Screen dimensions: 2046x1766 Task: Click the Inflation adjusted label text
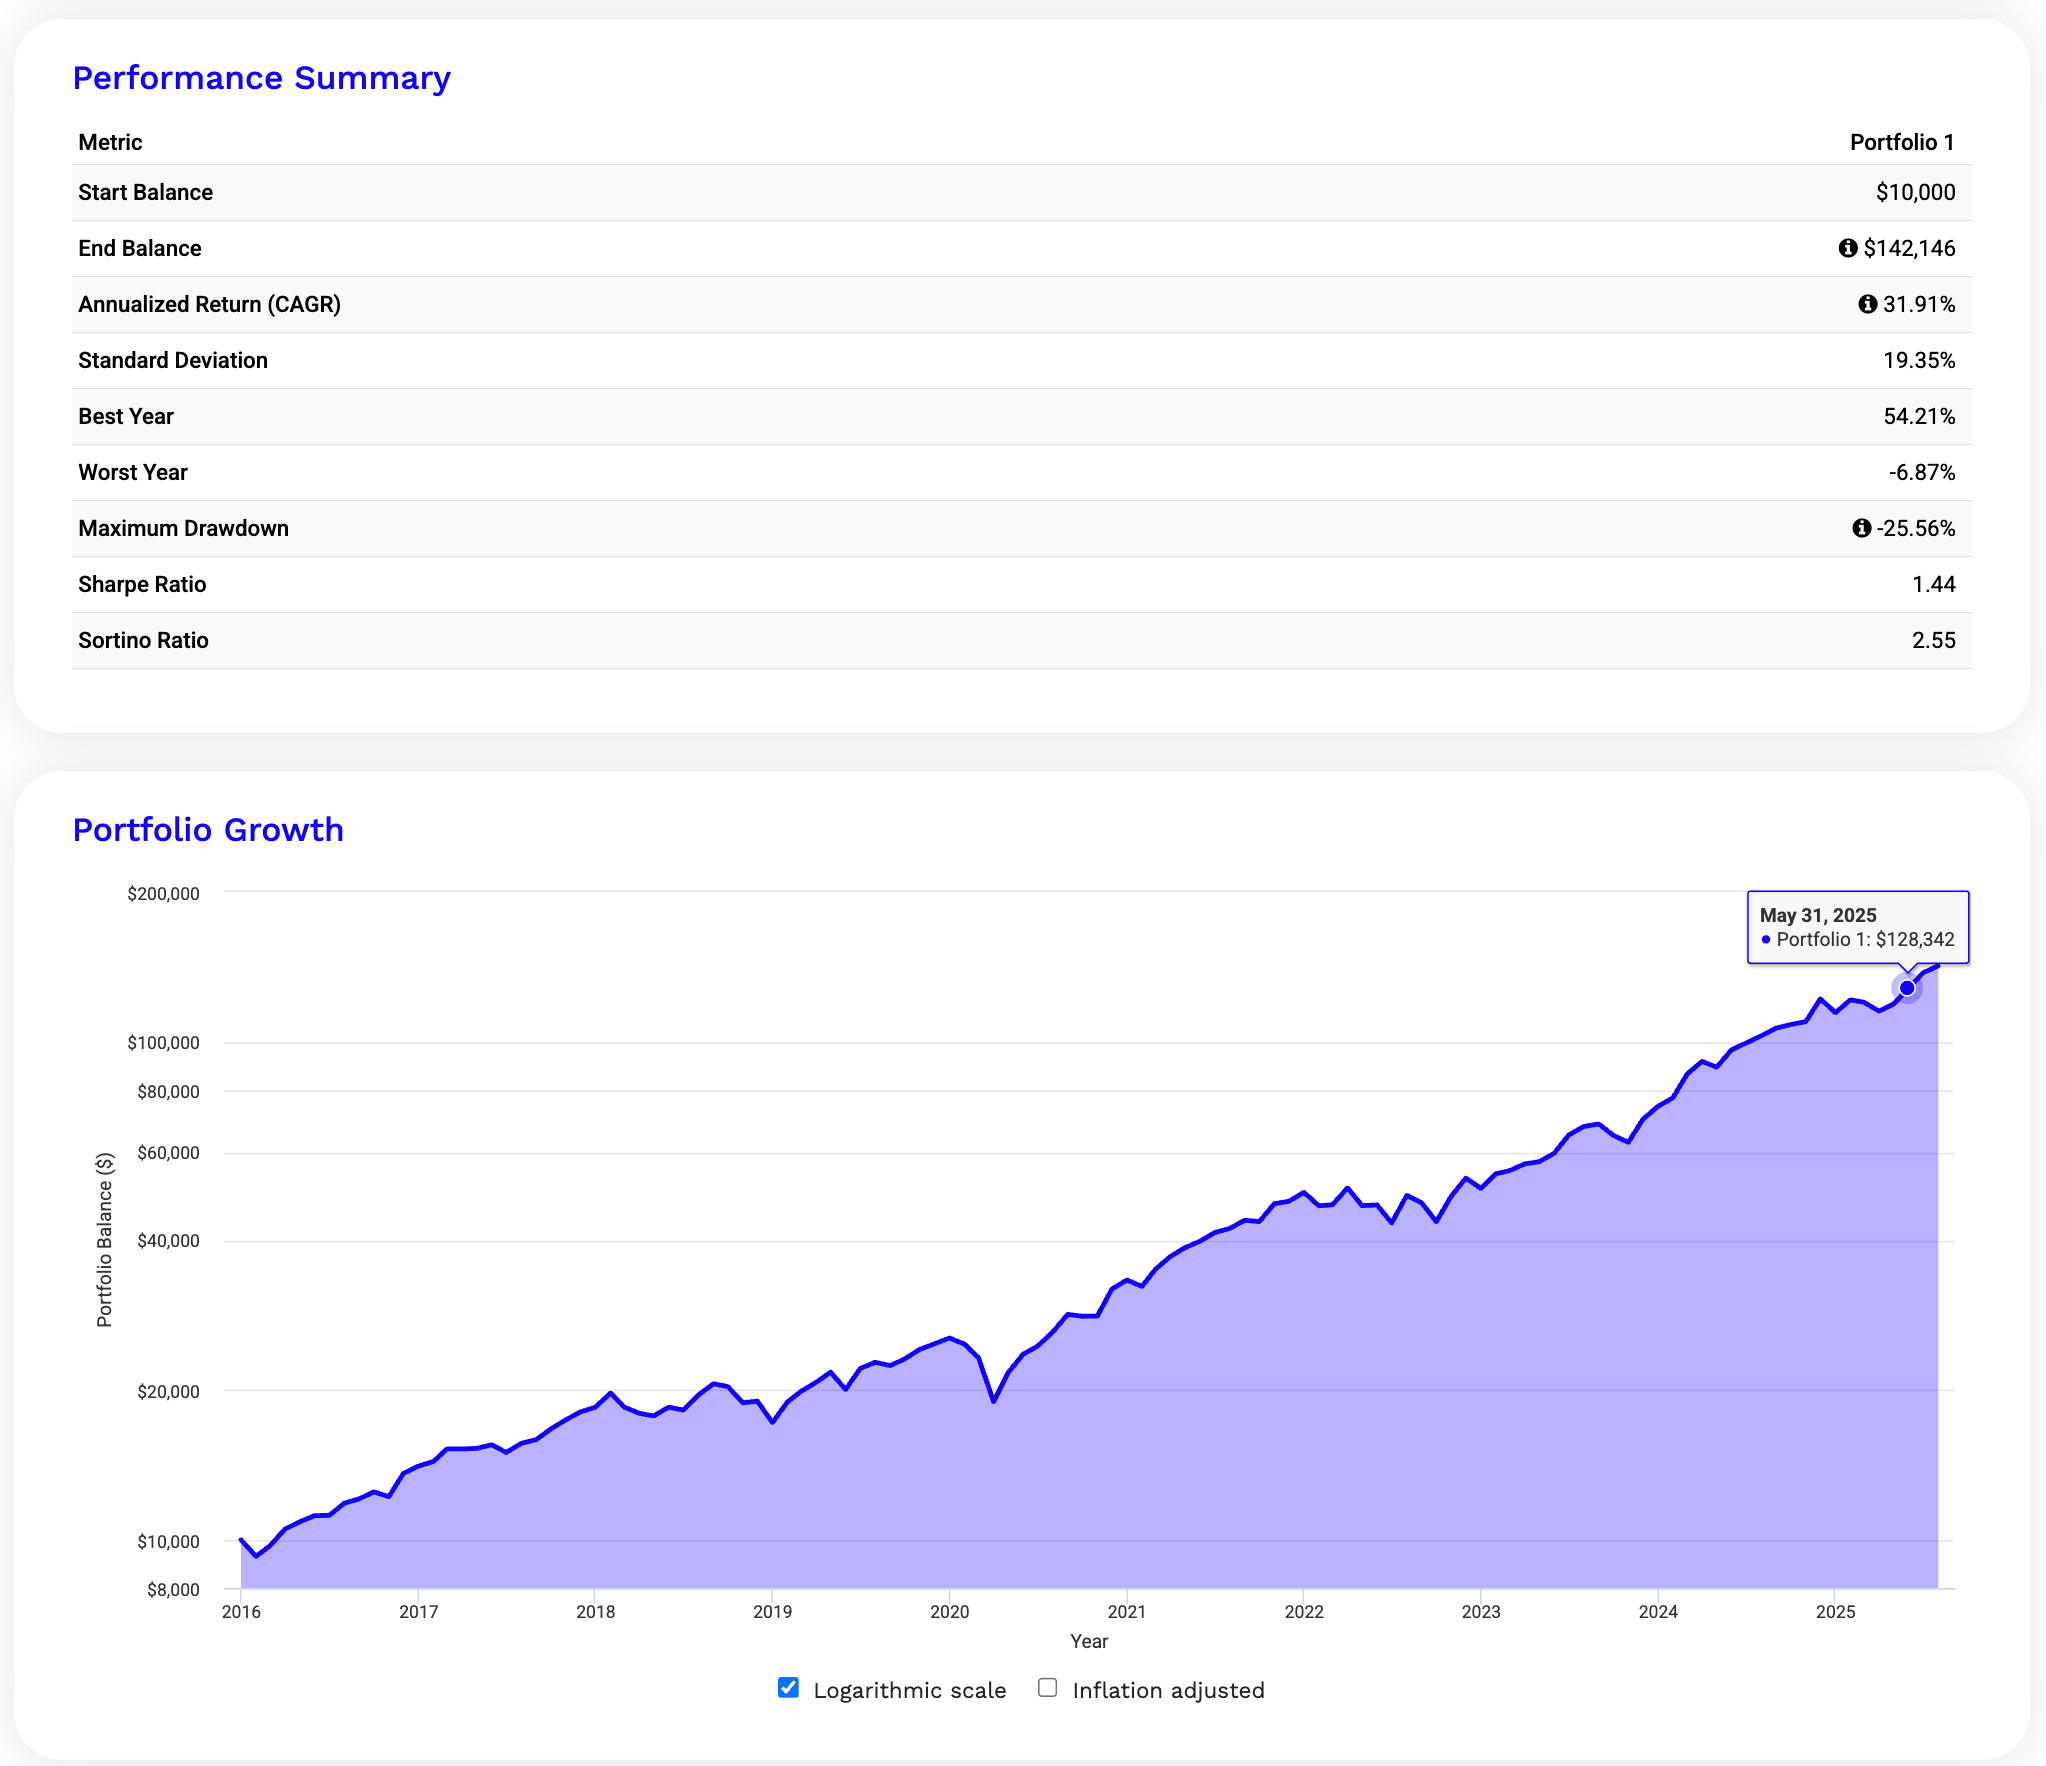point(1168,1690)
